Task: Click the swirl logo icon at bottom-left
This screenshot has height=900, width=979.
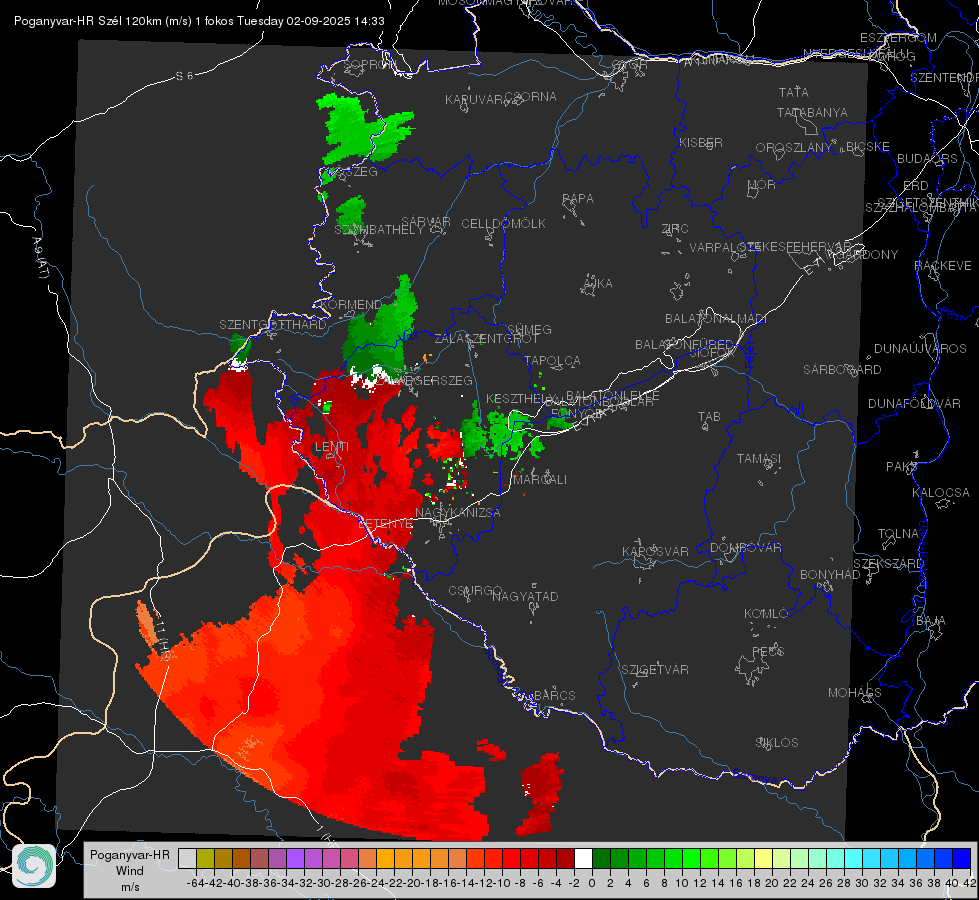Action: [34, 866]
